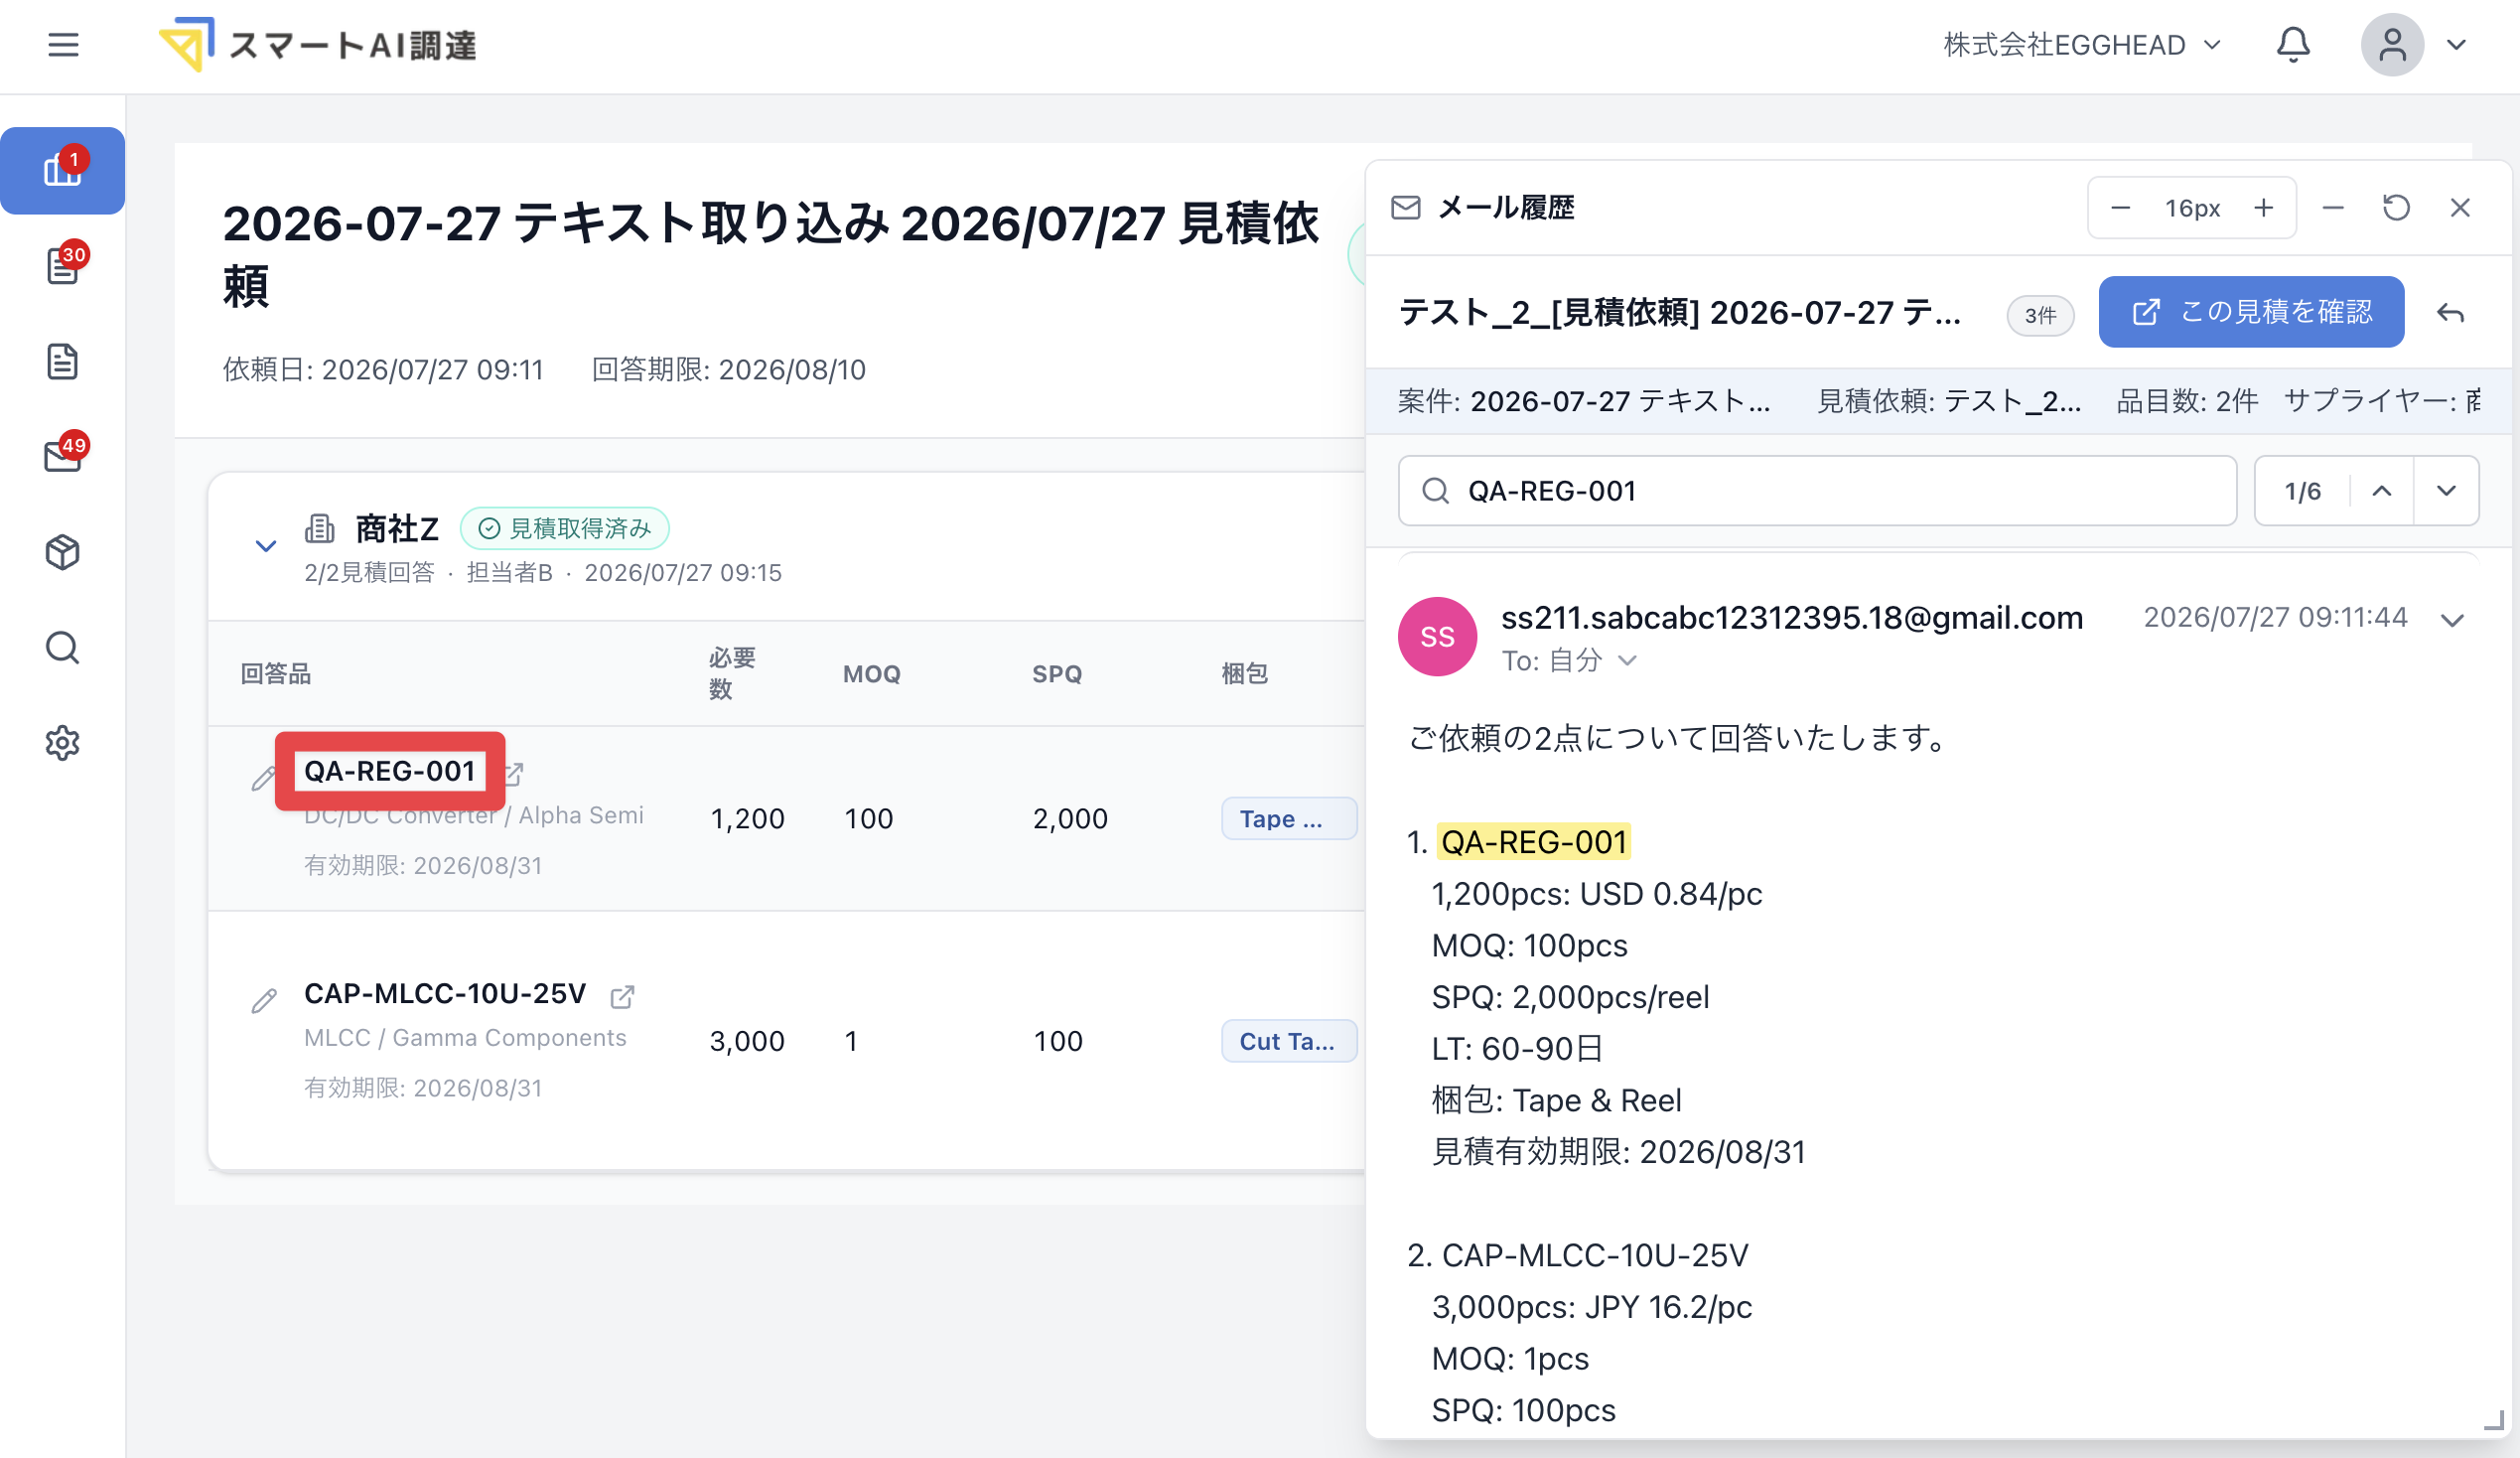Click the building icon beside 商社Z
Viewport: 2520px width, 1458px height.
tap(320, 528)
